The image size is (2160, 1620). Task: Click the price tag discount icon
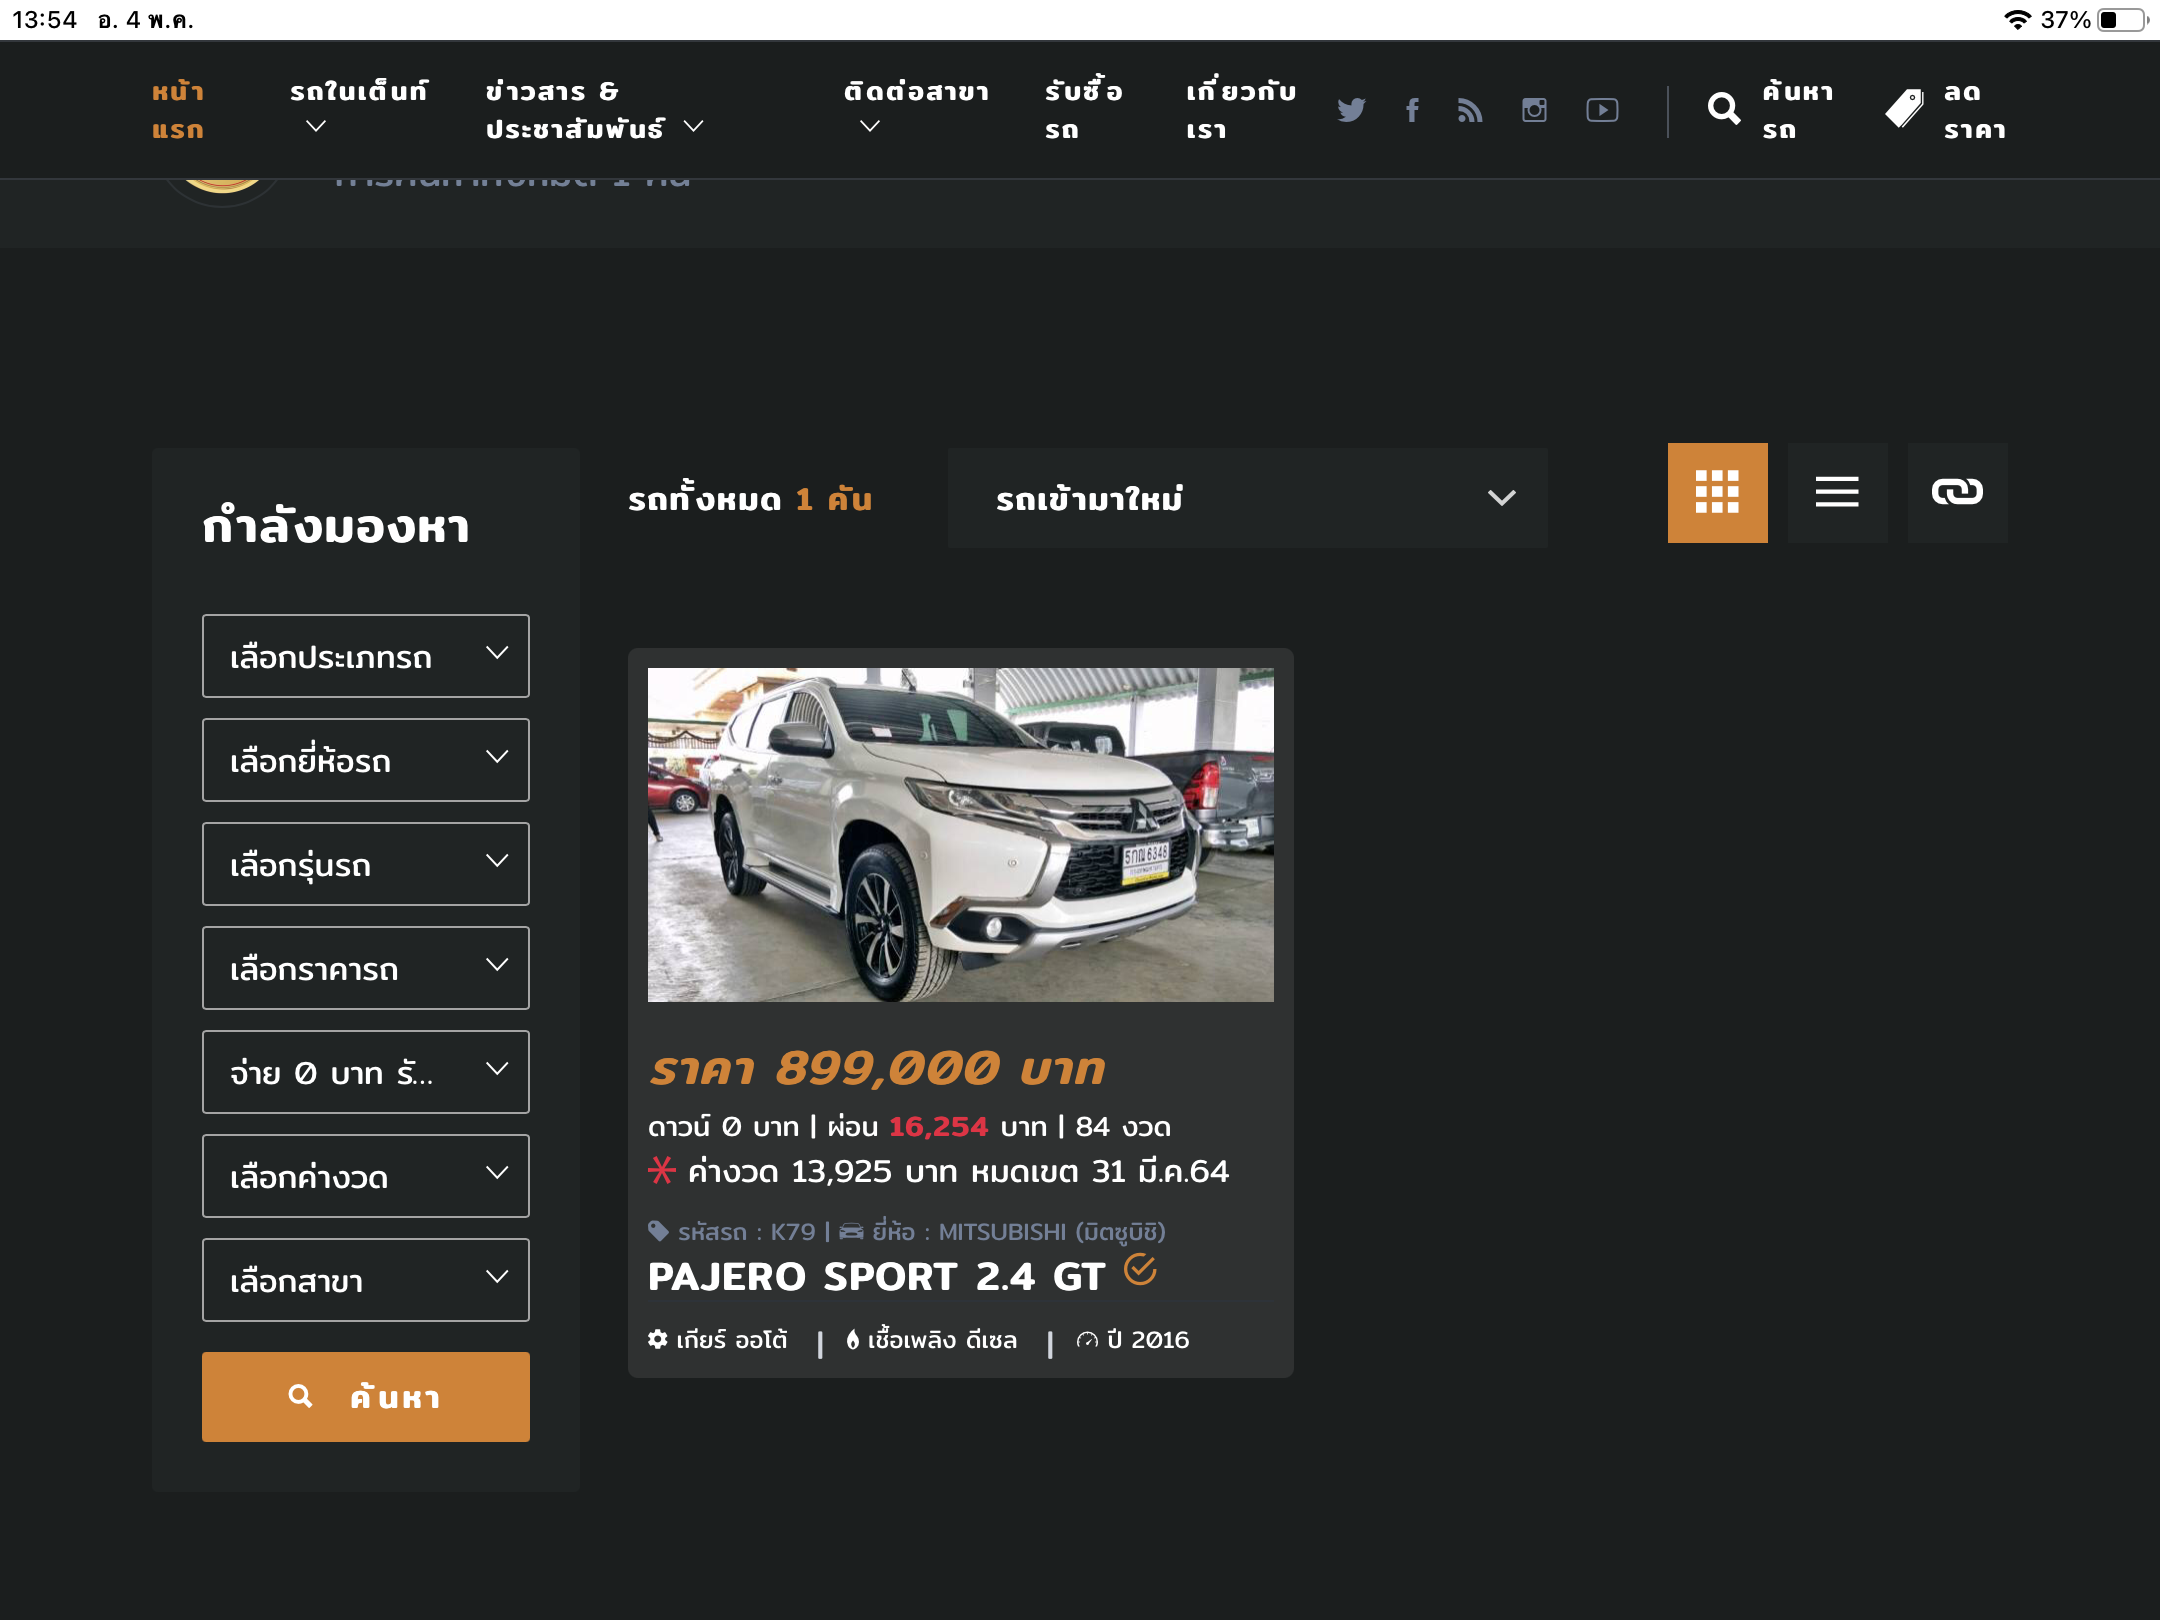tap(1904, 109)
